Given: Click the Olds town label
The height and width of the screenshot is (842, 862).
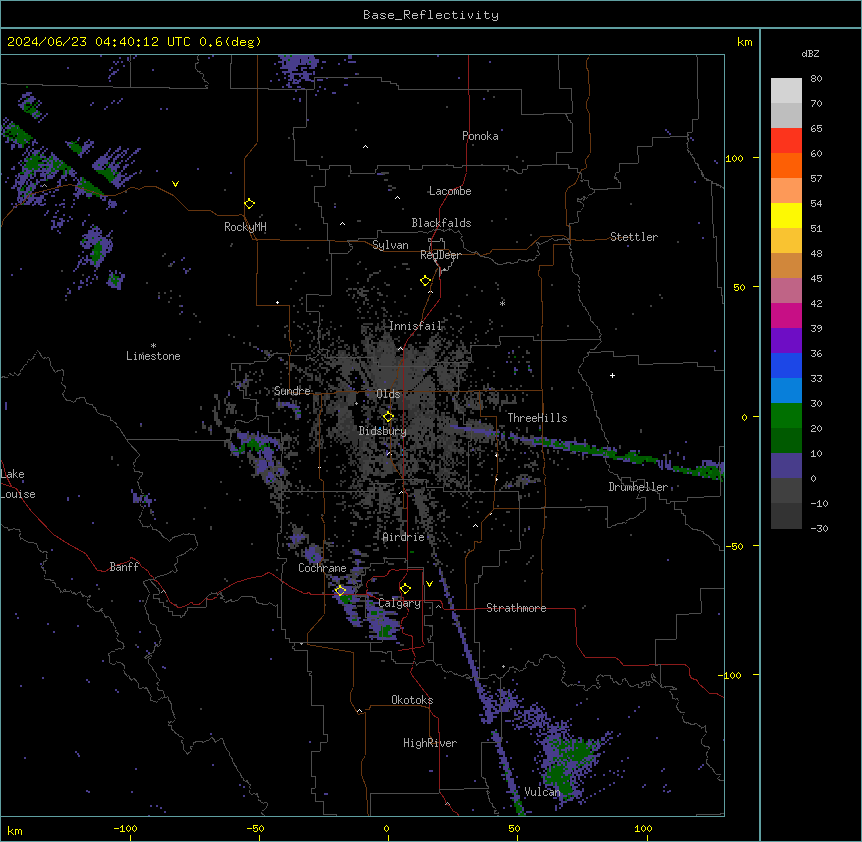Looking at the screenshot, I should pos(388,394).
